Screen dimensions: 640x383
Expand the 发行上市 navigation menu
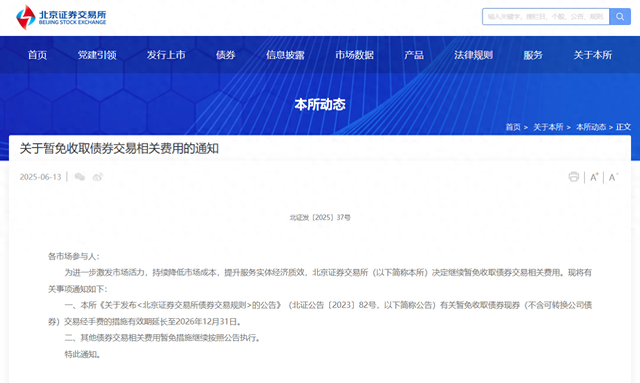166,55
